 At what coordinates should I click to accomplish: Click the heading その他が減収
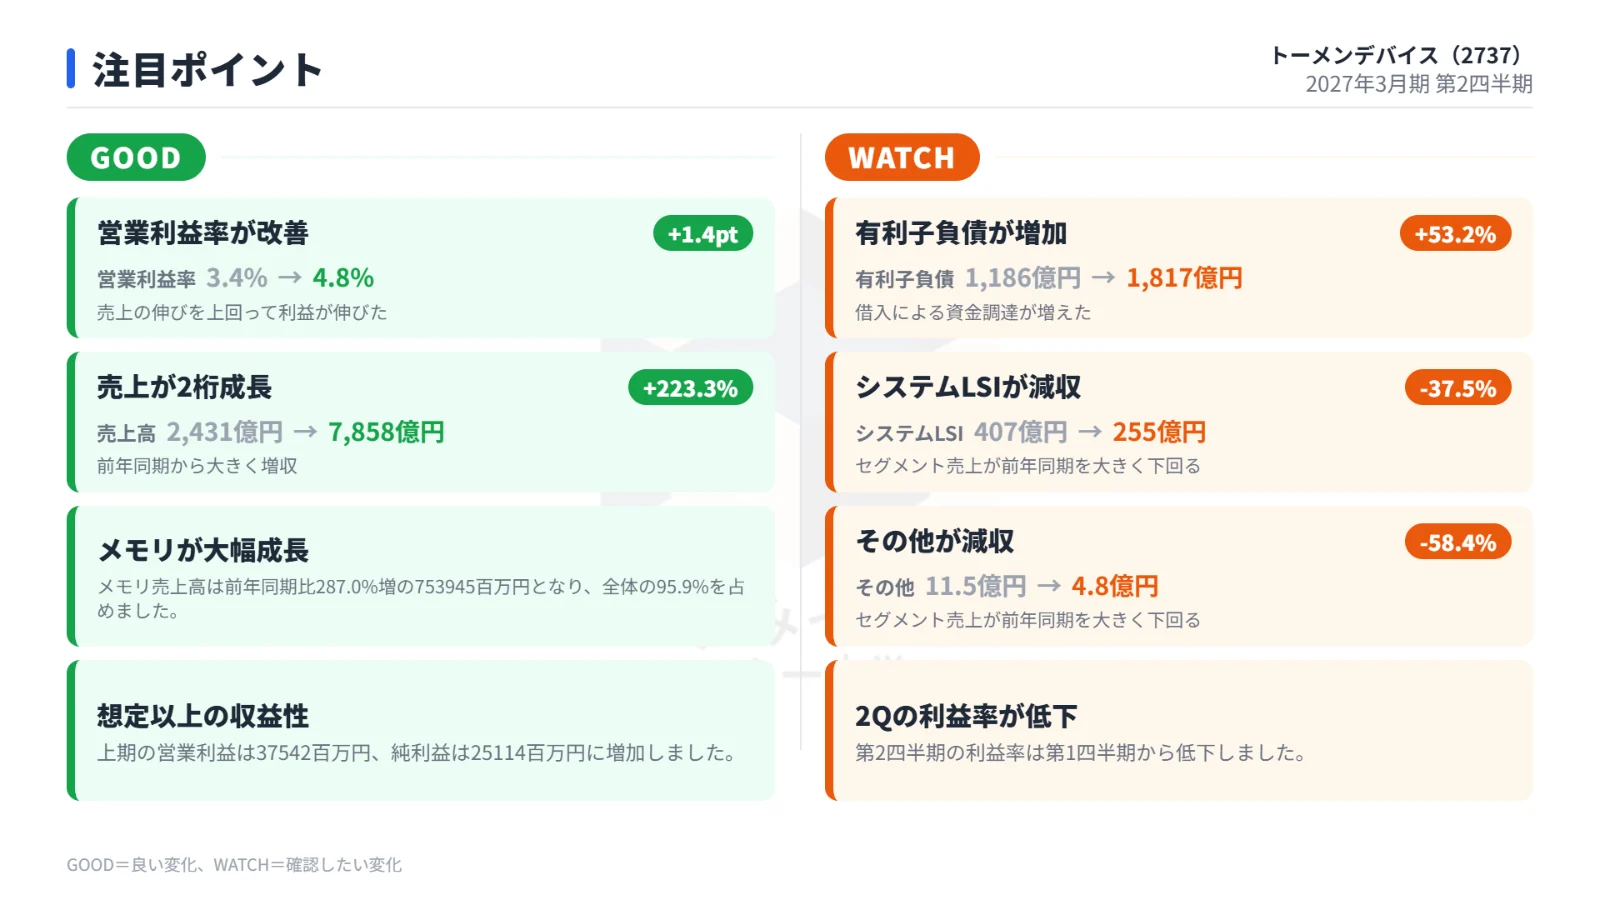pyautogui.click(x=935, y=541)
